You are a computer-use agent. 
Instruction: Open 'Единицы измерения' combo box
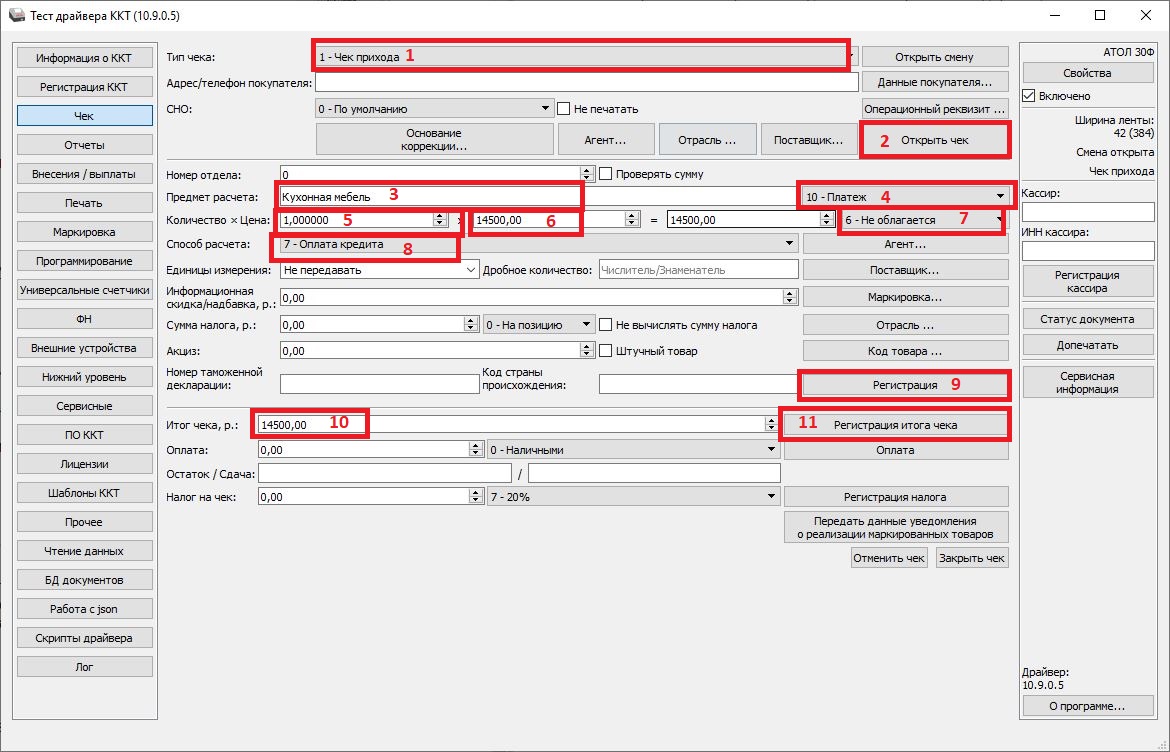click(x=471, y=270)
